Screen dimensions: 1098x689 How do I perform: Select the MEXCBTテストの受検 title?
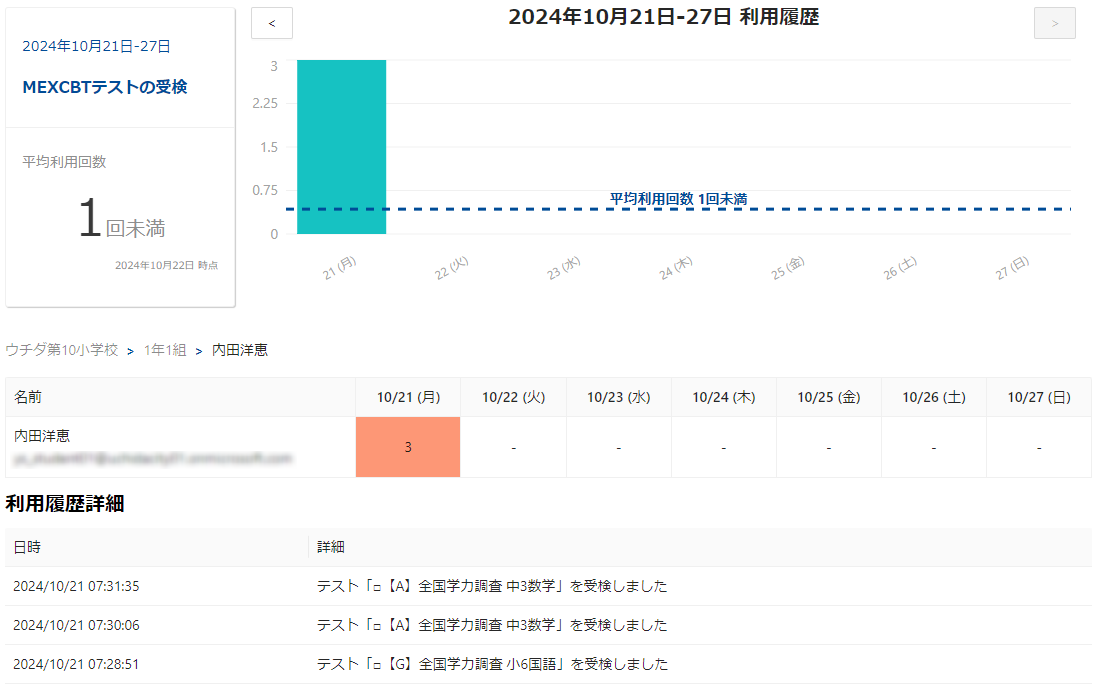(x=105, y=87)
